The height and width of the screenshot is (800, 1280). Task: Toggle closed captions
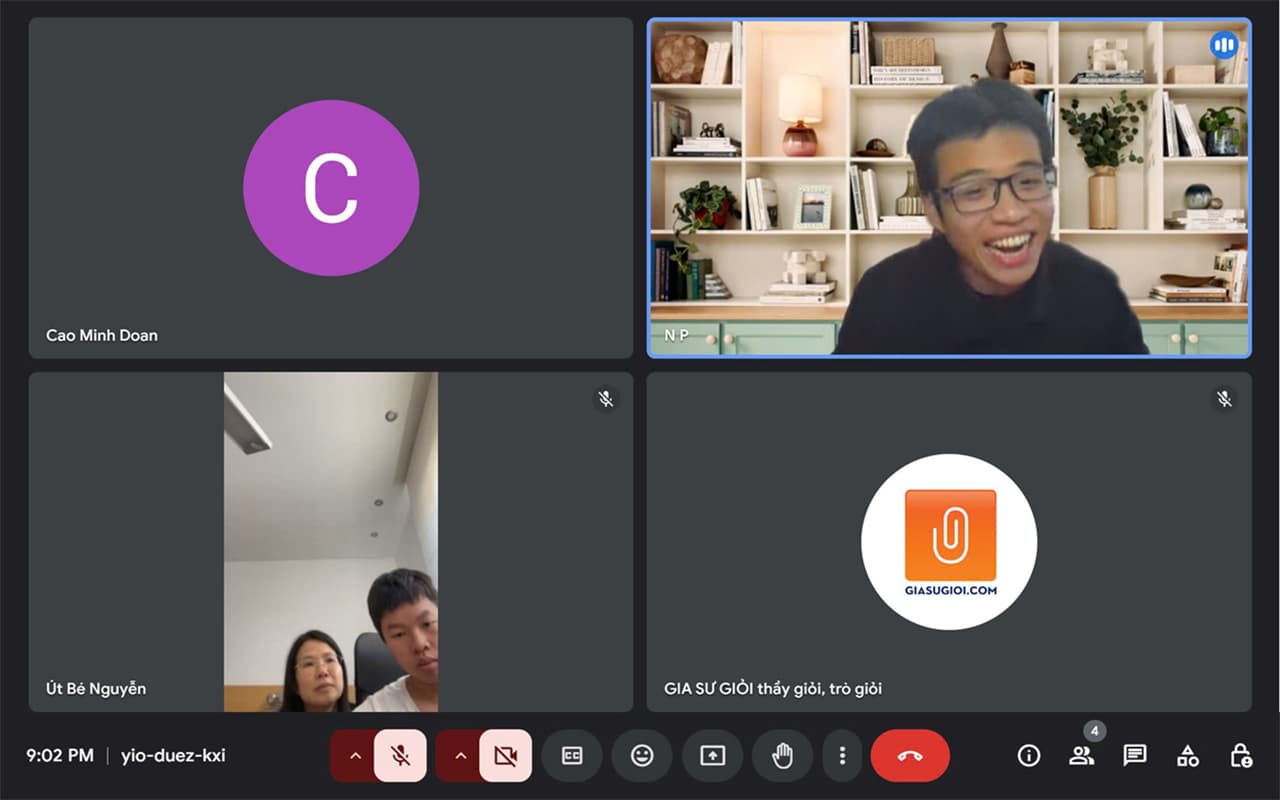coord(572,756)
